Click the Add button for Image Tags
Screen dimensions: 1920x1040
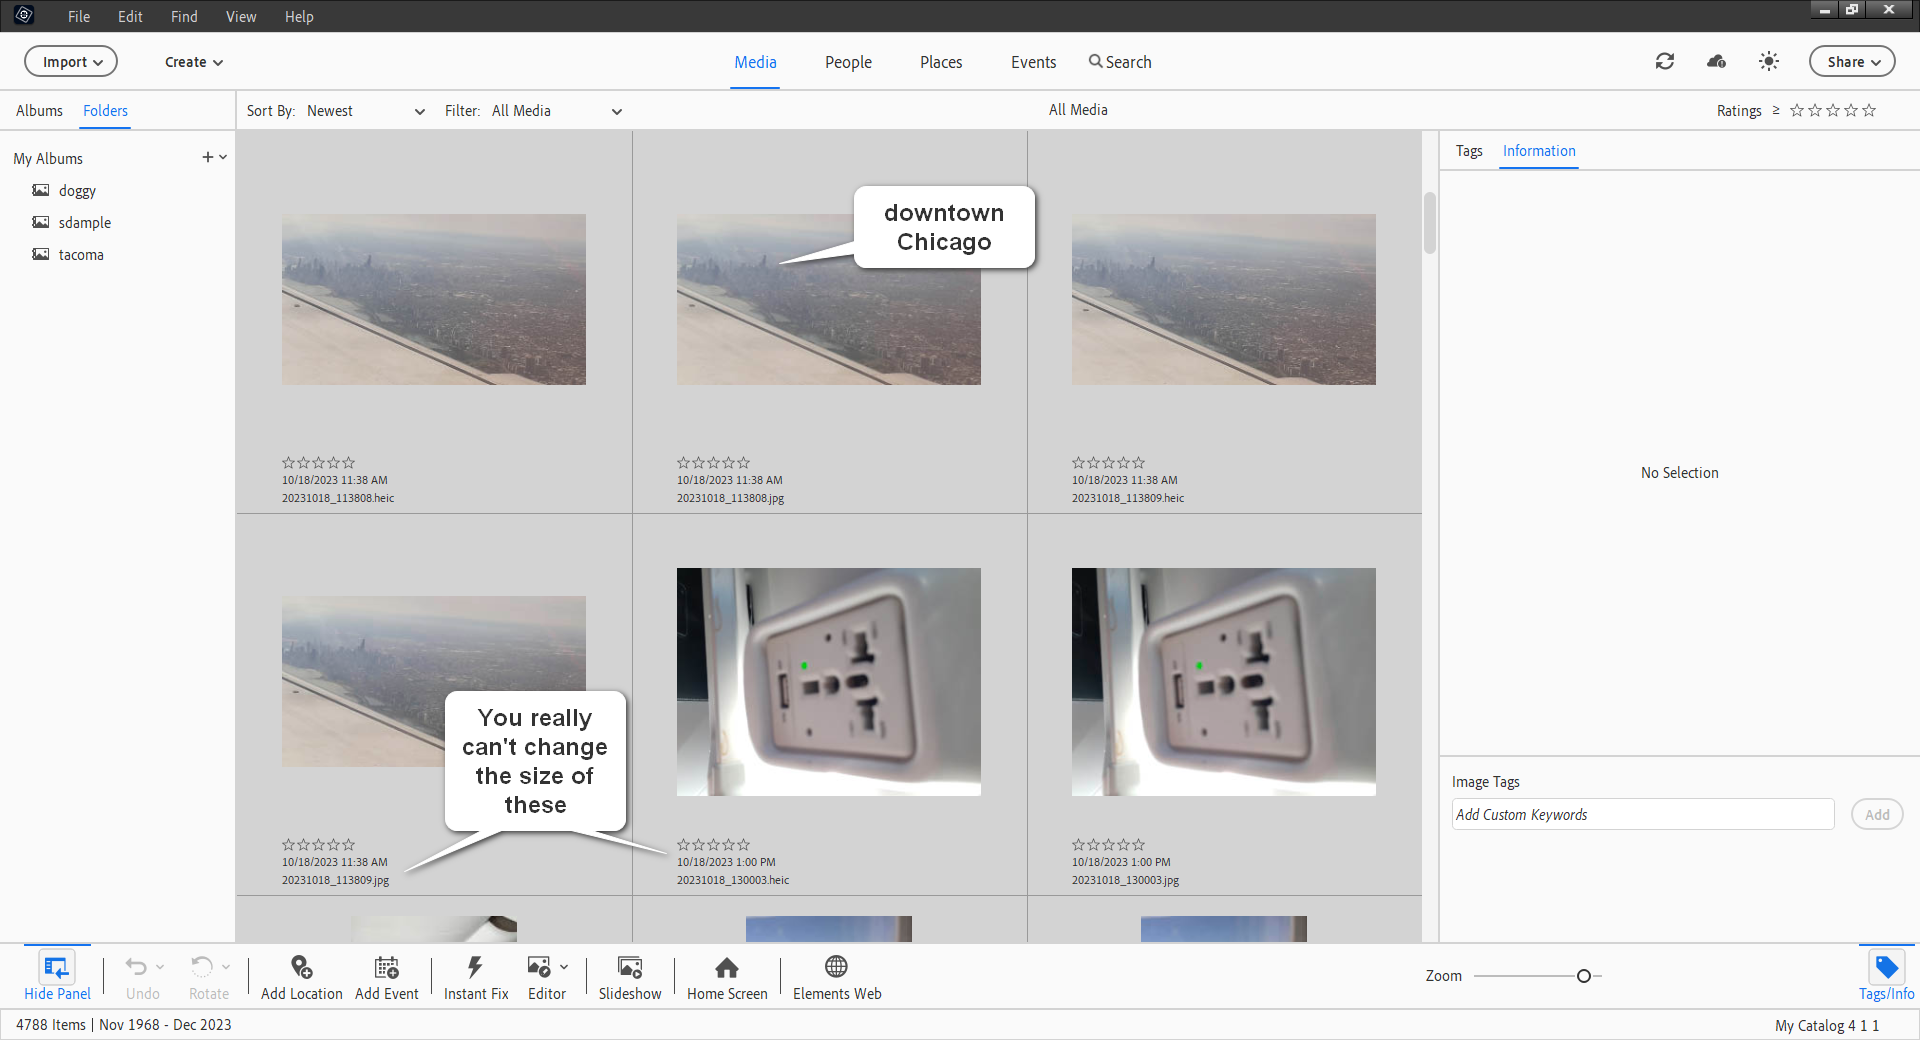(1876, 814)
